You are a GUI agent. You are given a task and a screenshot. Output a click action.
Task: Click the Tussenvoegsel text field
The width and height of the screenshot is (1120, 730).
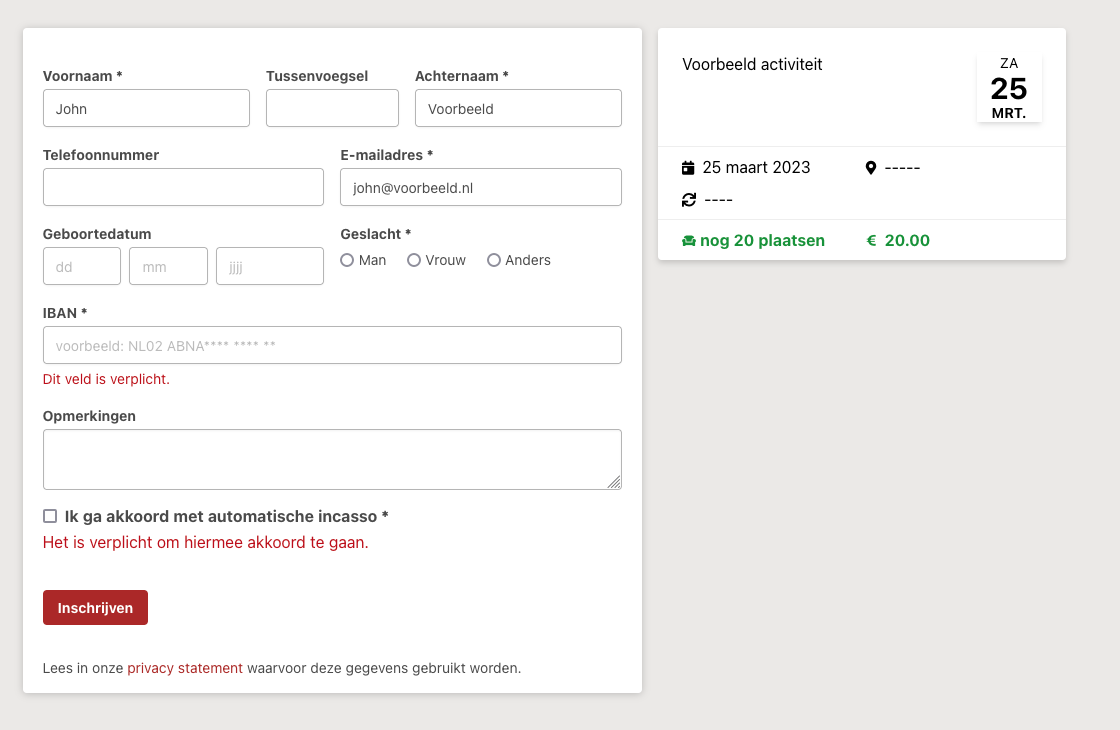[332, 108]
